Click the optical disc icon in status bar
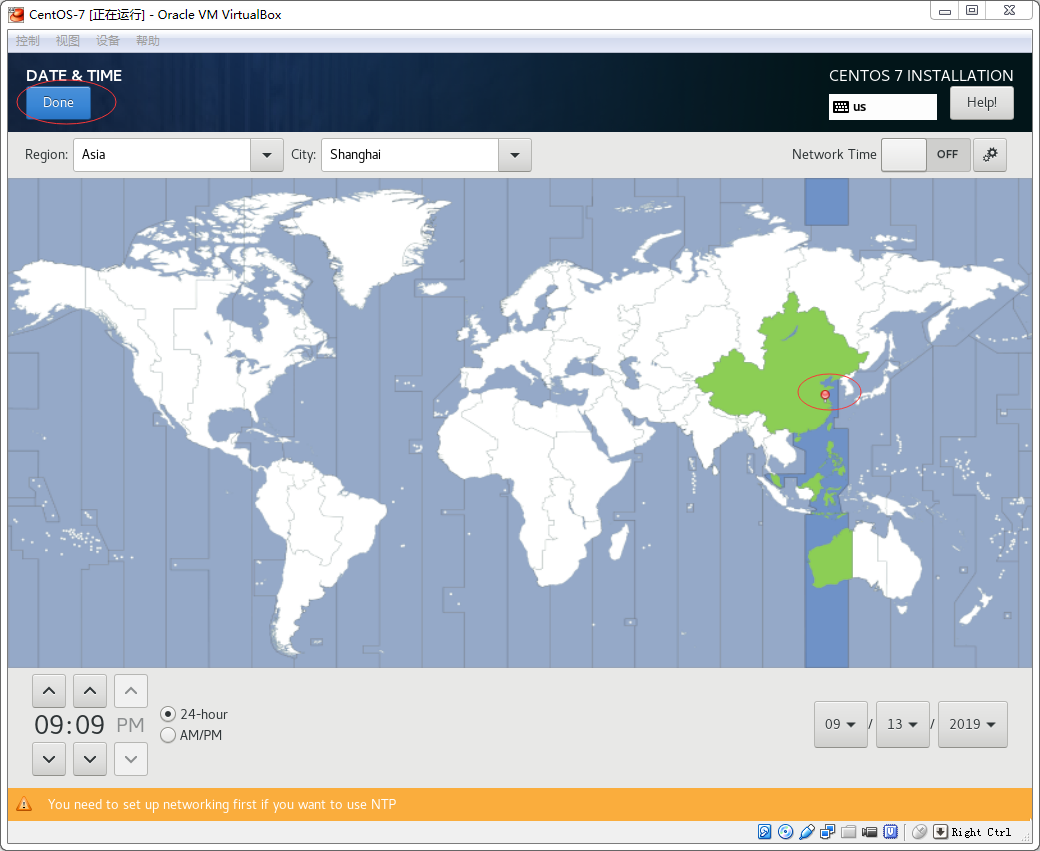This screenshot has width=1040, height=851. (x=786, y=832)
